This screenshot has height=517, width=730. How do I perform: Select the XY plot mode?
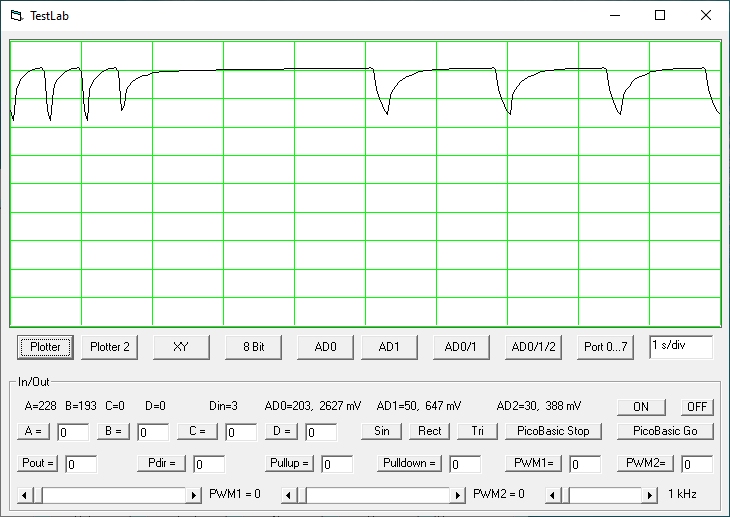click(181, 347)
